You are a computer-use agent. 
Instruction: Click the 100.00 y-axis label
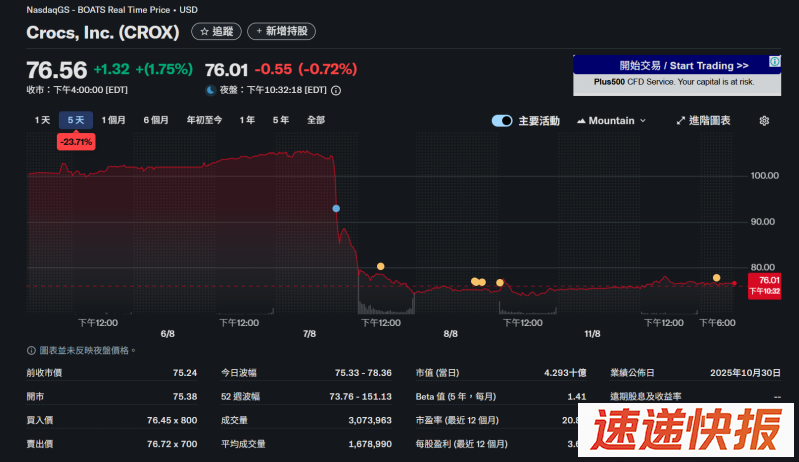[x=764, y=176]
